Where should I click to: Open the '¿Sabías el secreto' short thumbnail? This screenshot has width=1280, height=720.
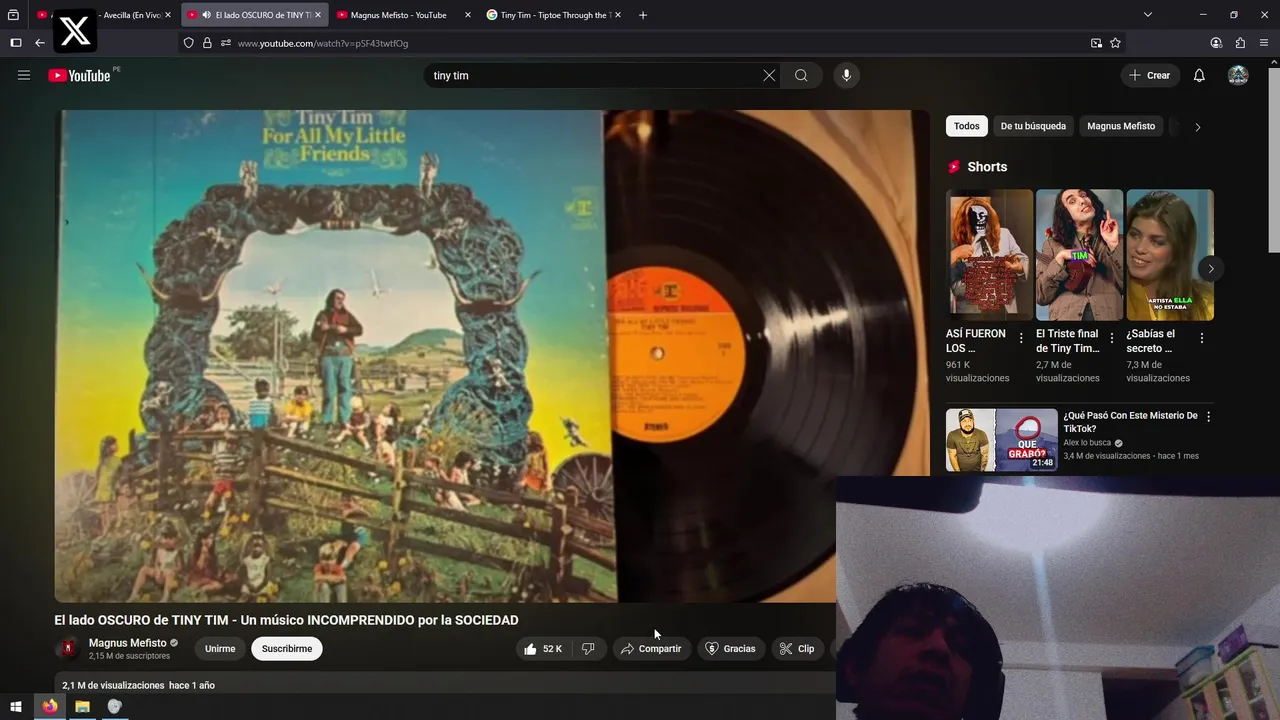[x=1170, y=255]
